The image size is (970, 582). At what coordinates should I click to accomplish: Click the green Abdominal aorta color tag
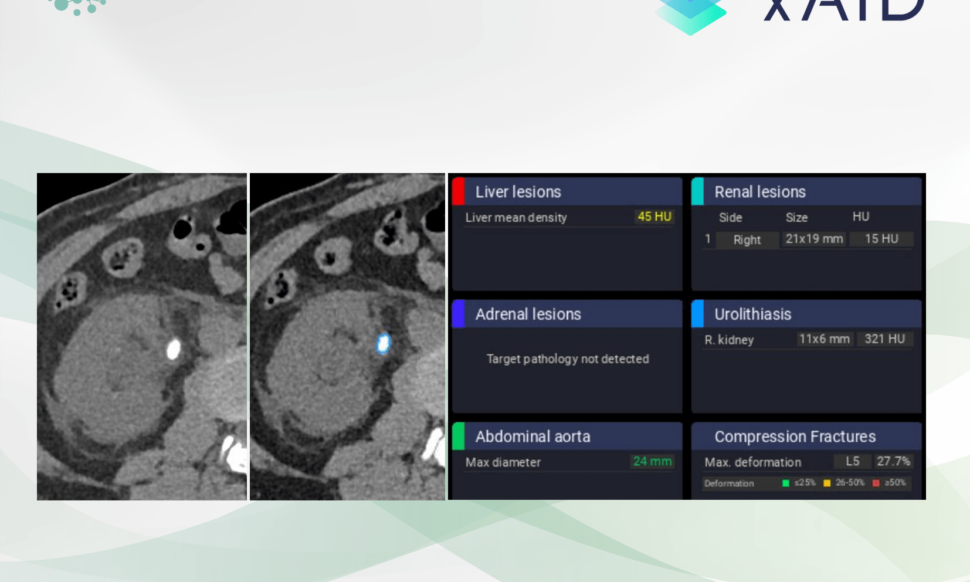pyautogui.click(x=458, y=436)
